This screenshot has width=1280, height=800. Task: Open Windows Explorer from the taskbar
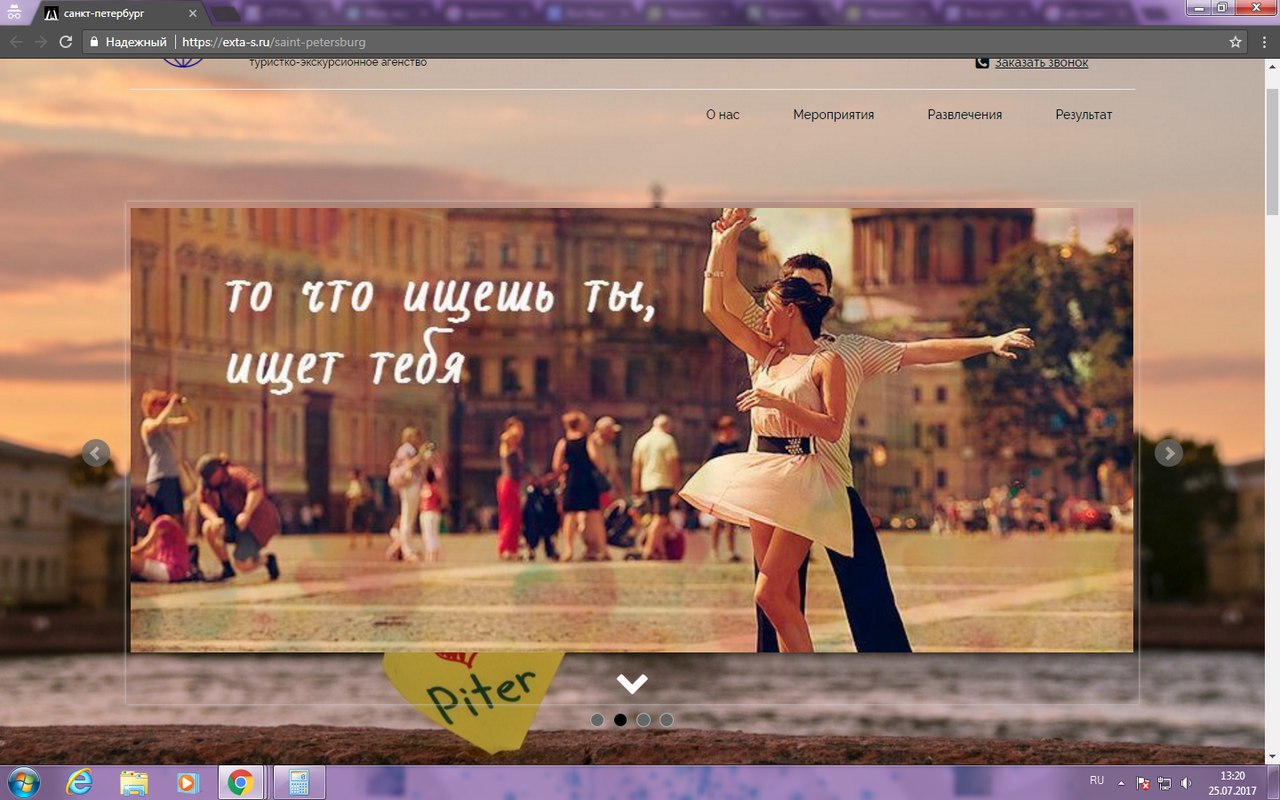[133, 783]
